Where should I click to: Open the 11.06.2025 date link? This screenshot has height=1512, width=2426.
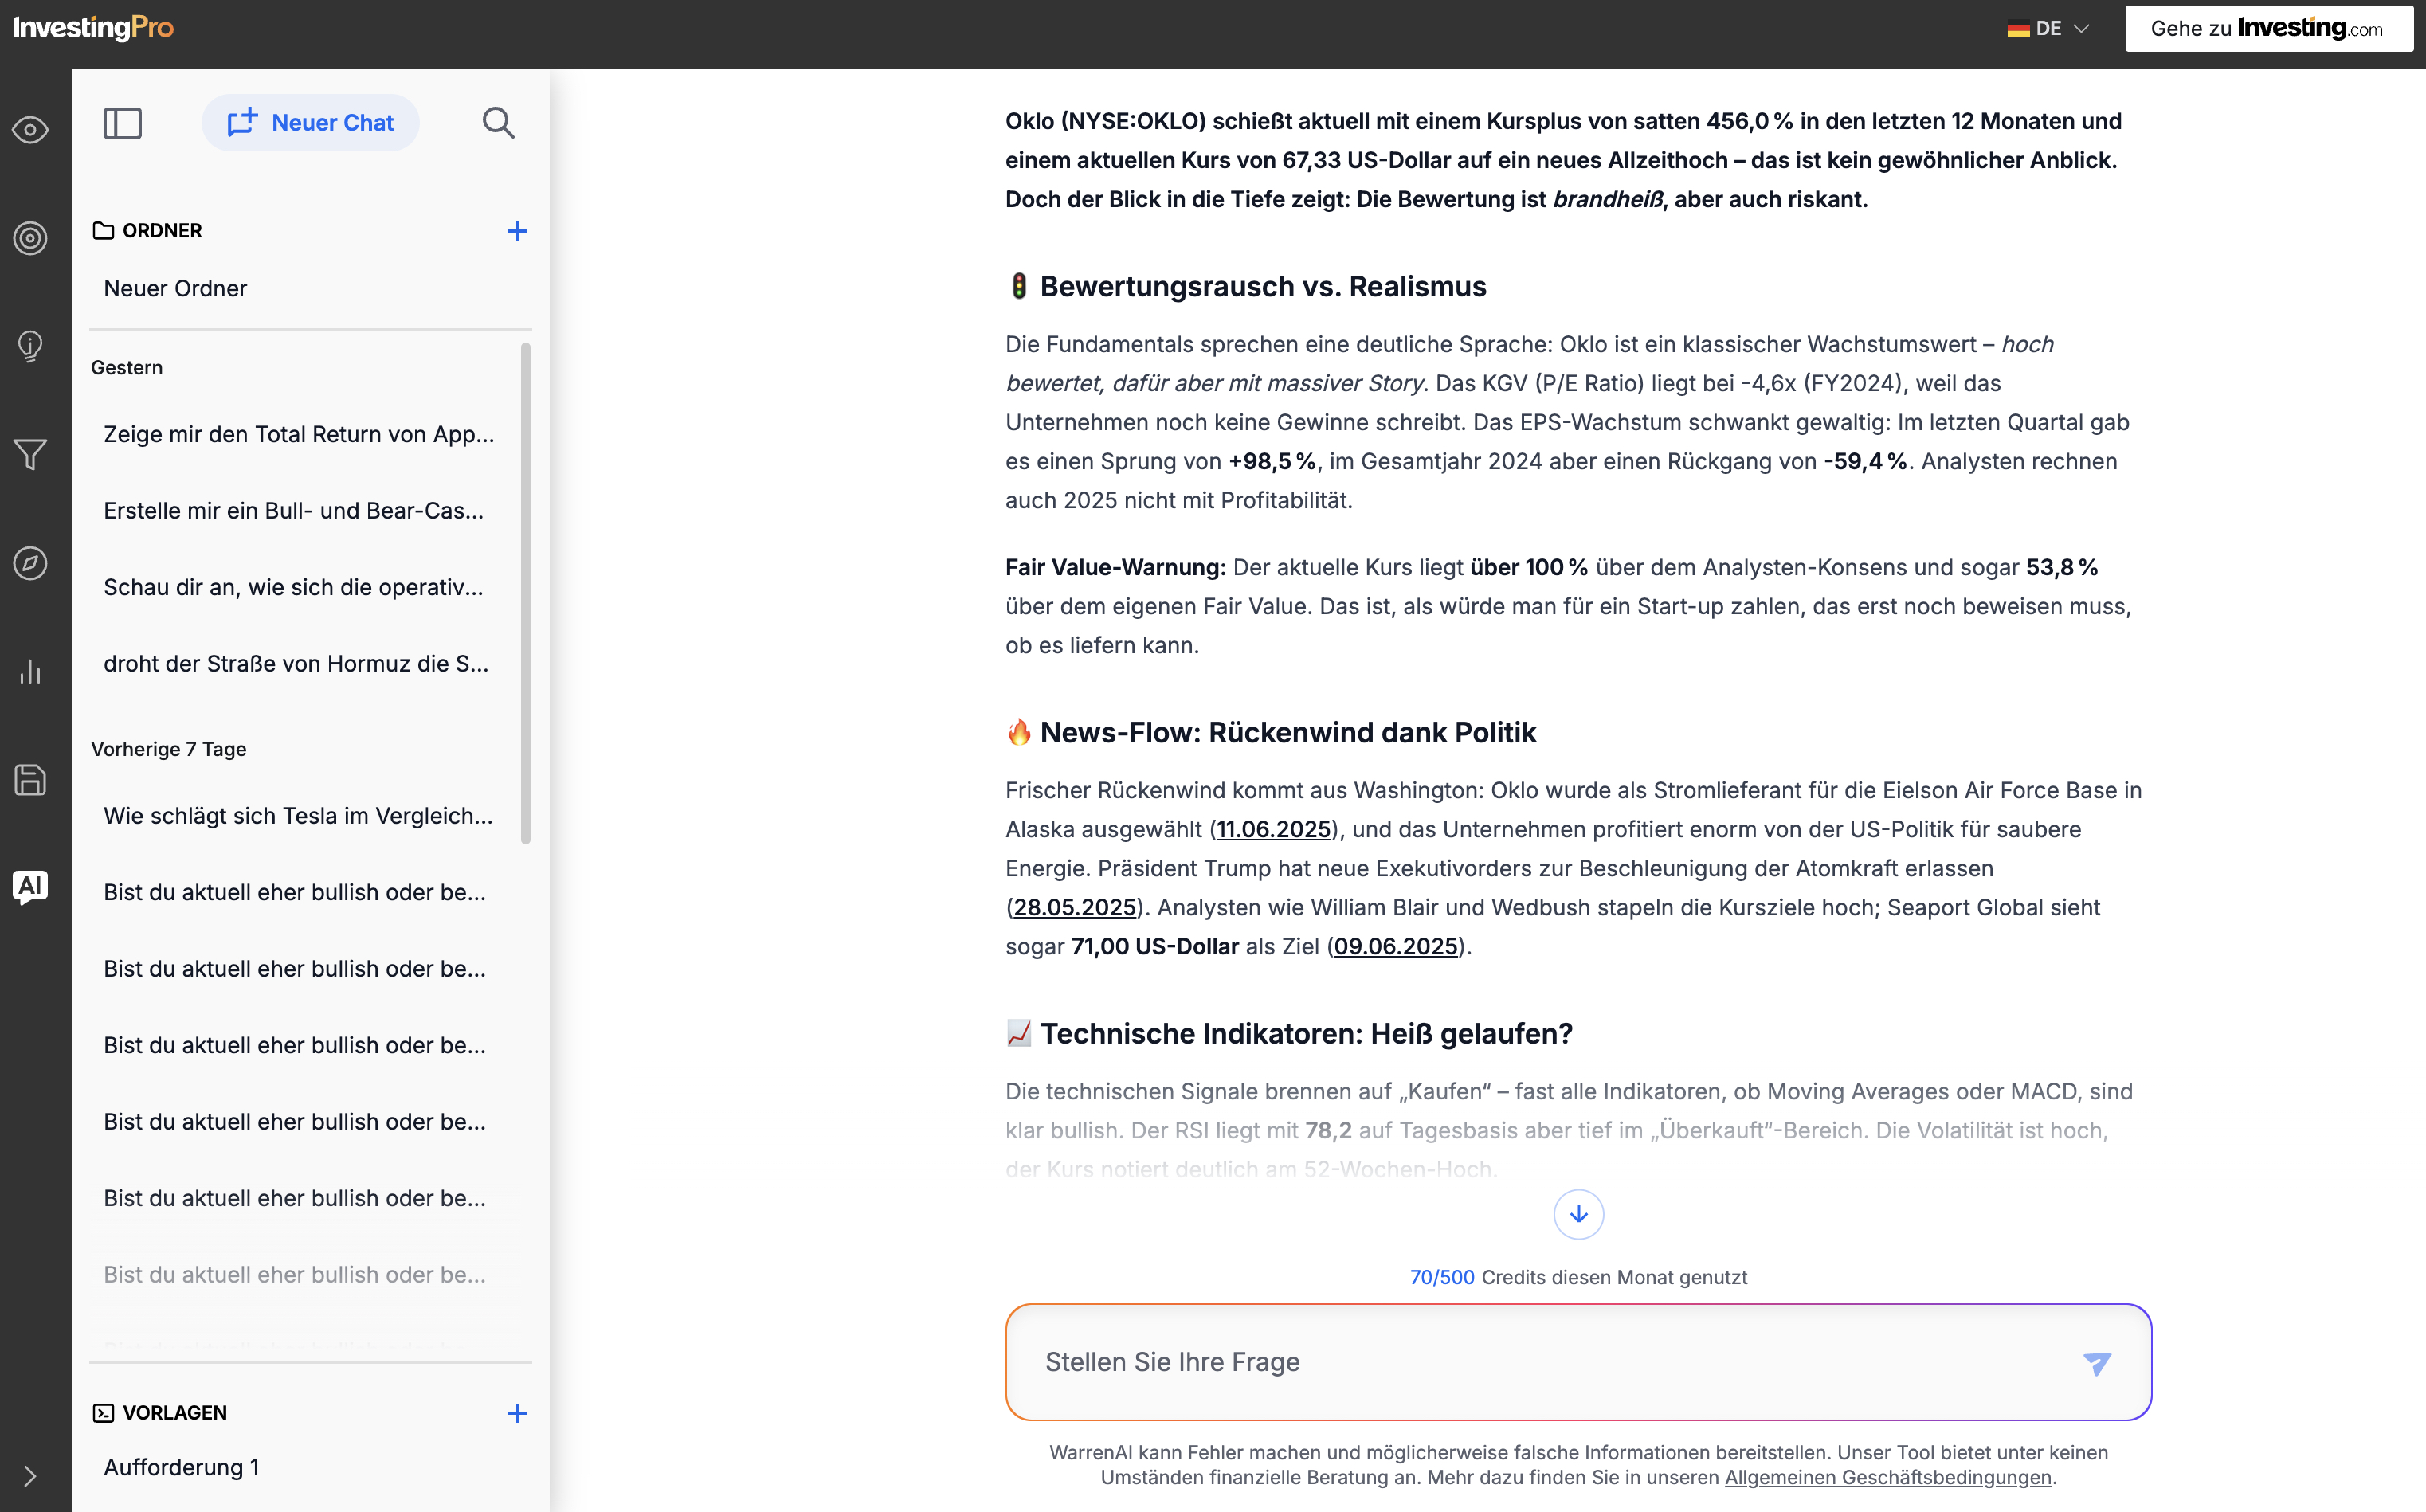(1273, 829)
